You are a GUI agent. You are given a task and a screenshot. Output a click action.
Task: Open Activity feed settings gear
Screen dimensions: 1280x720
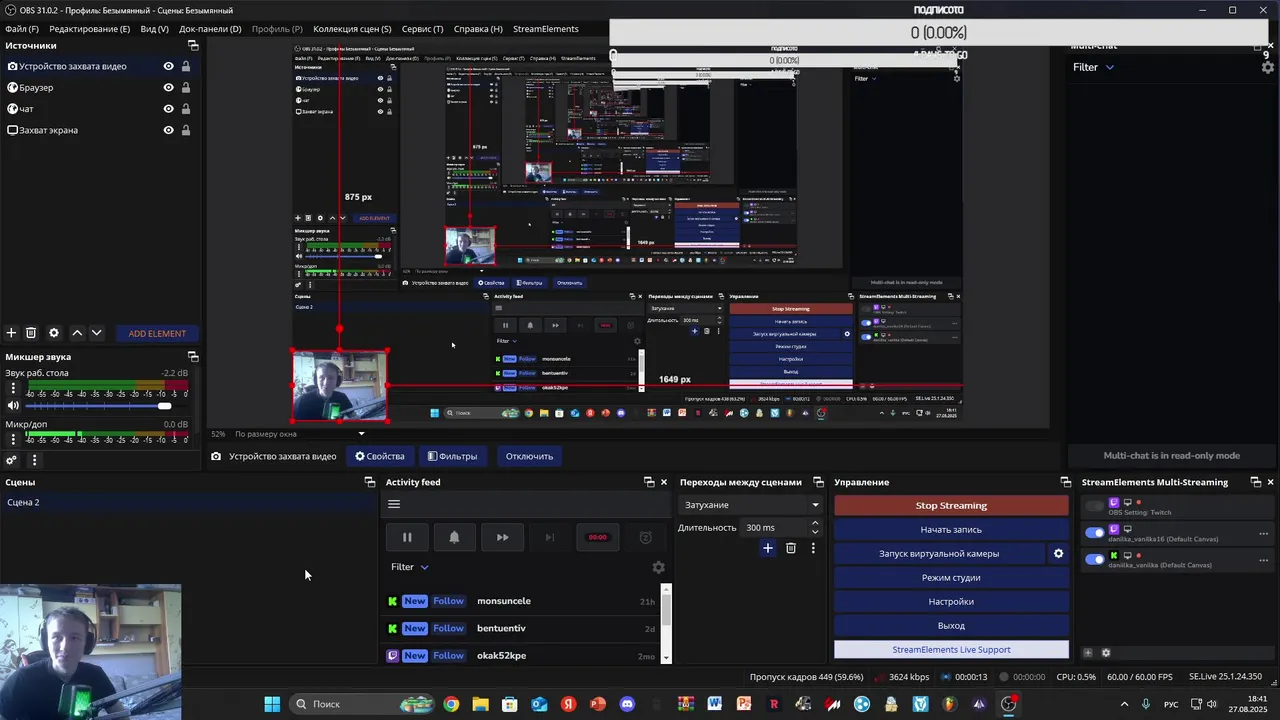[658, 567]
